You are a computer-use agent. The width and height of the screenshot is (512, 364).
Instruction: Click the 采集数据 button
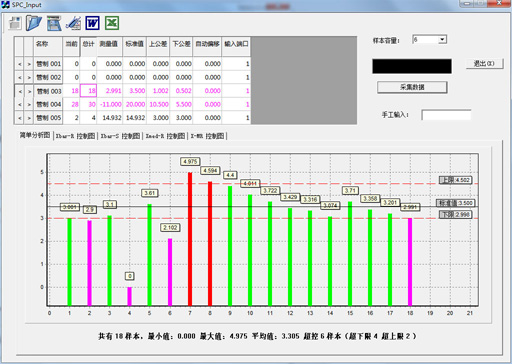[x=412, y=87]
